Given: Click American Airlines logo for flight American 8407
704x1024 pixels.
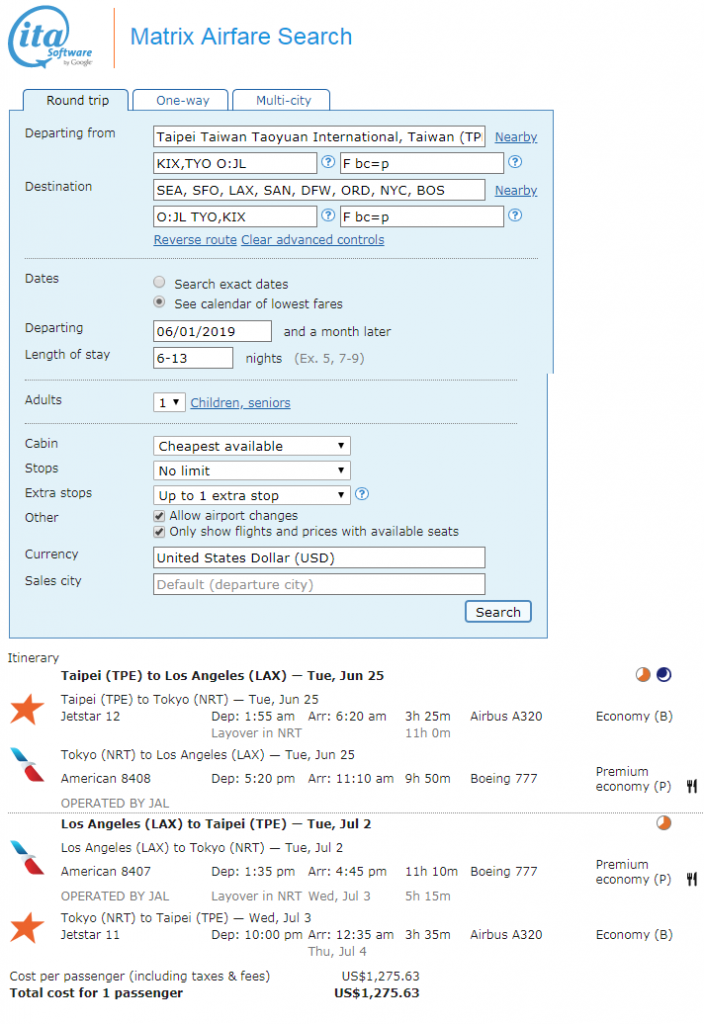Looking at the screenshot, I should coord(27,857).
